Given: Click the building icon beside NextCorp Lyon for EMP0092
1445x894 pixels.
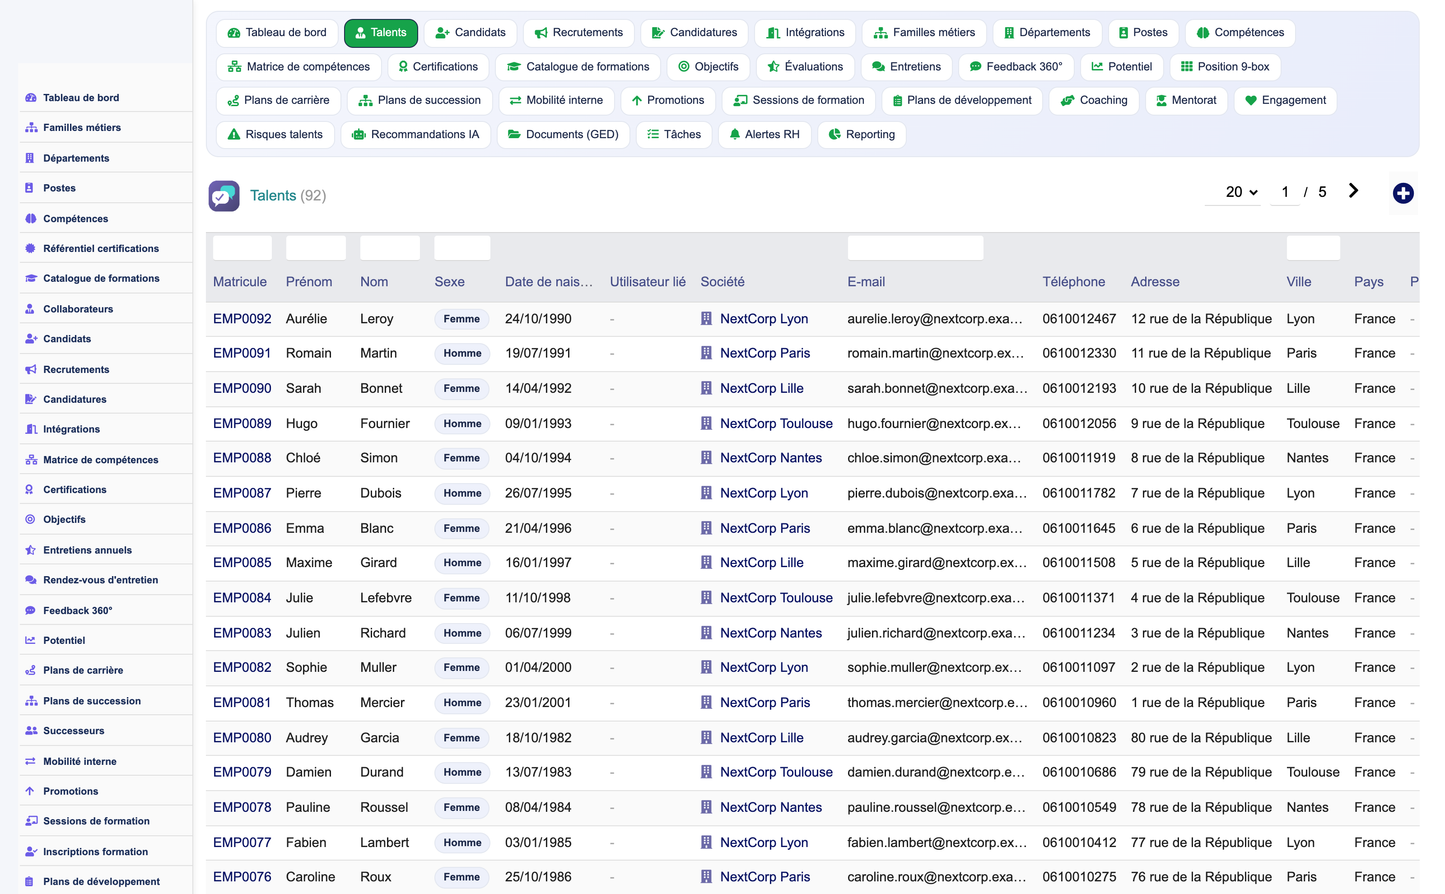Looking at the screenshot, I should [706, 319].
